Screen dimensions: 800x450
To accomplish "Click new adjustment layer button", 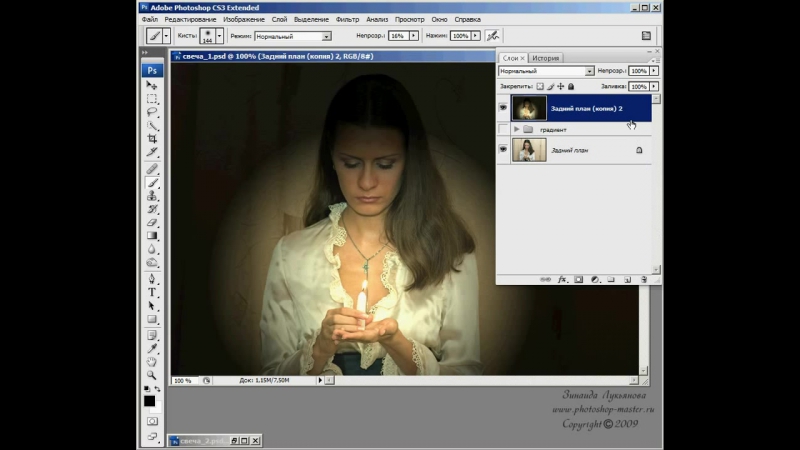I will (595, 280).
